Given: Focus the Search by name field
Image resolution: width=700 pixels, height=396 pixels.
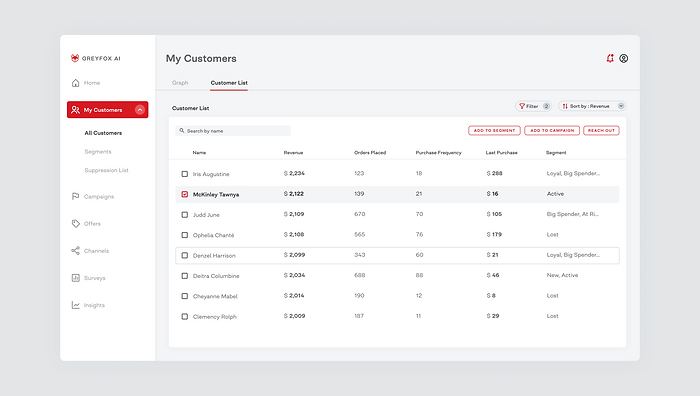Looking at the screenshot, I should coord(233,131).
